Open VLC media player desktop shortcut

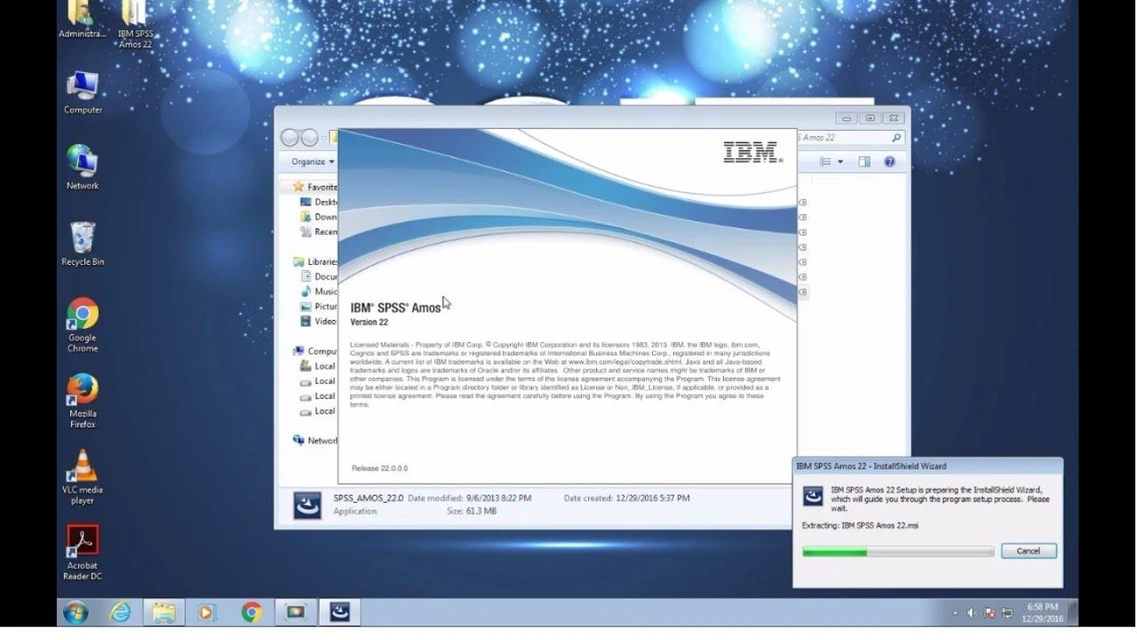click(x=83, y=477)
